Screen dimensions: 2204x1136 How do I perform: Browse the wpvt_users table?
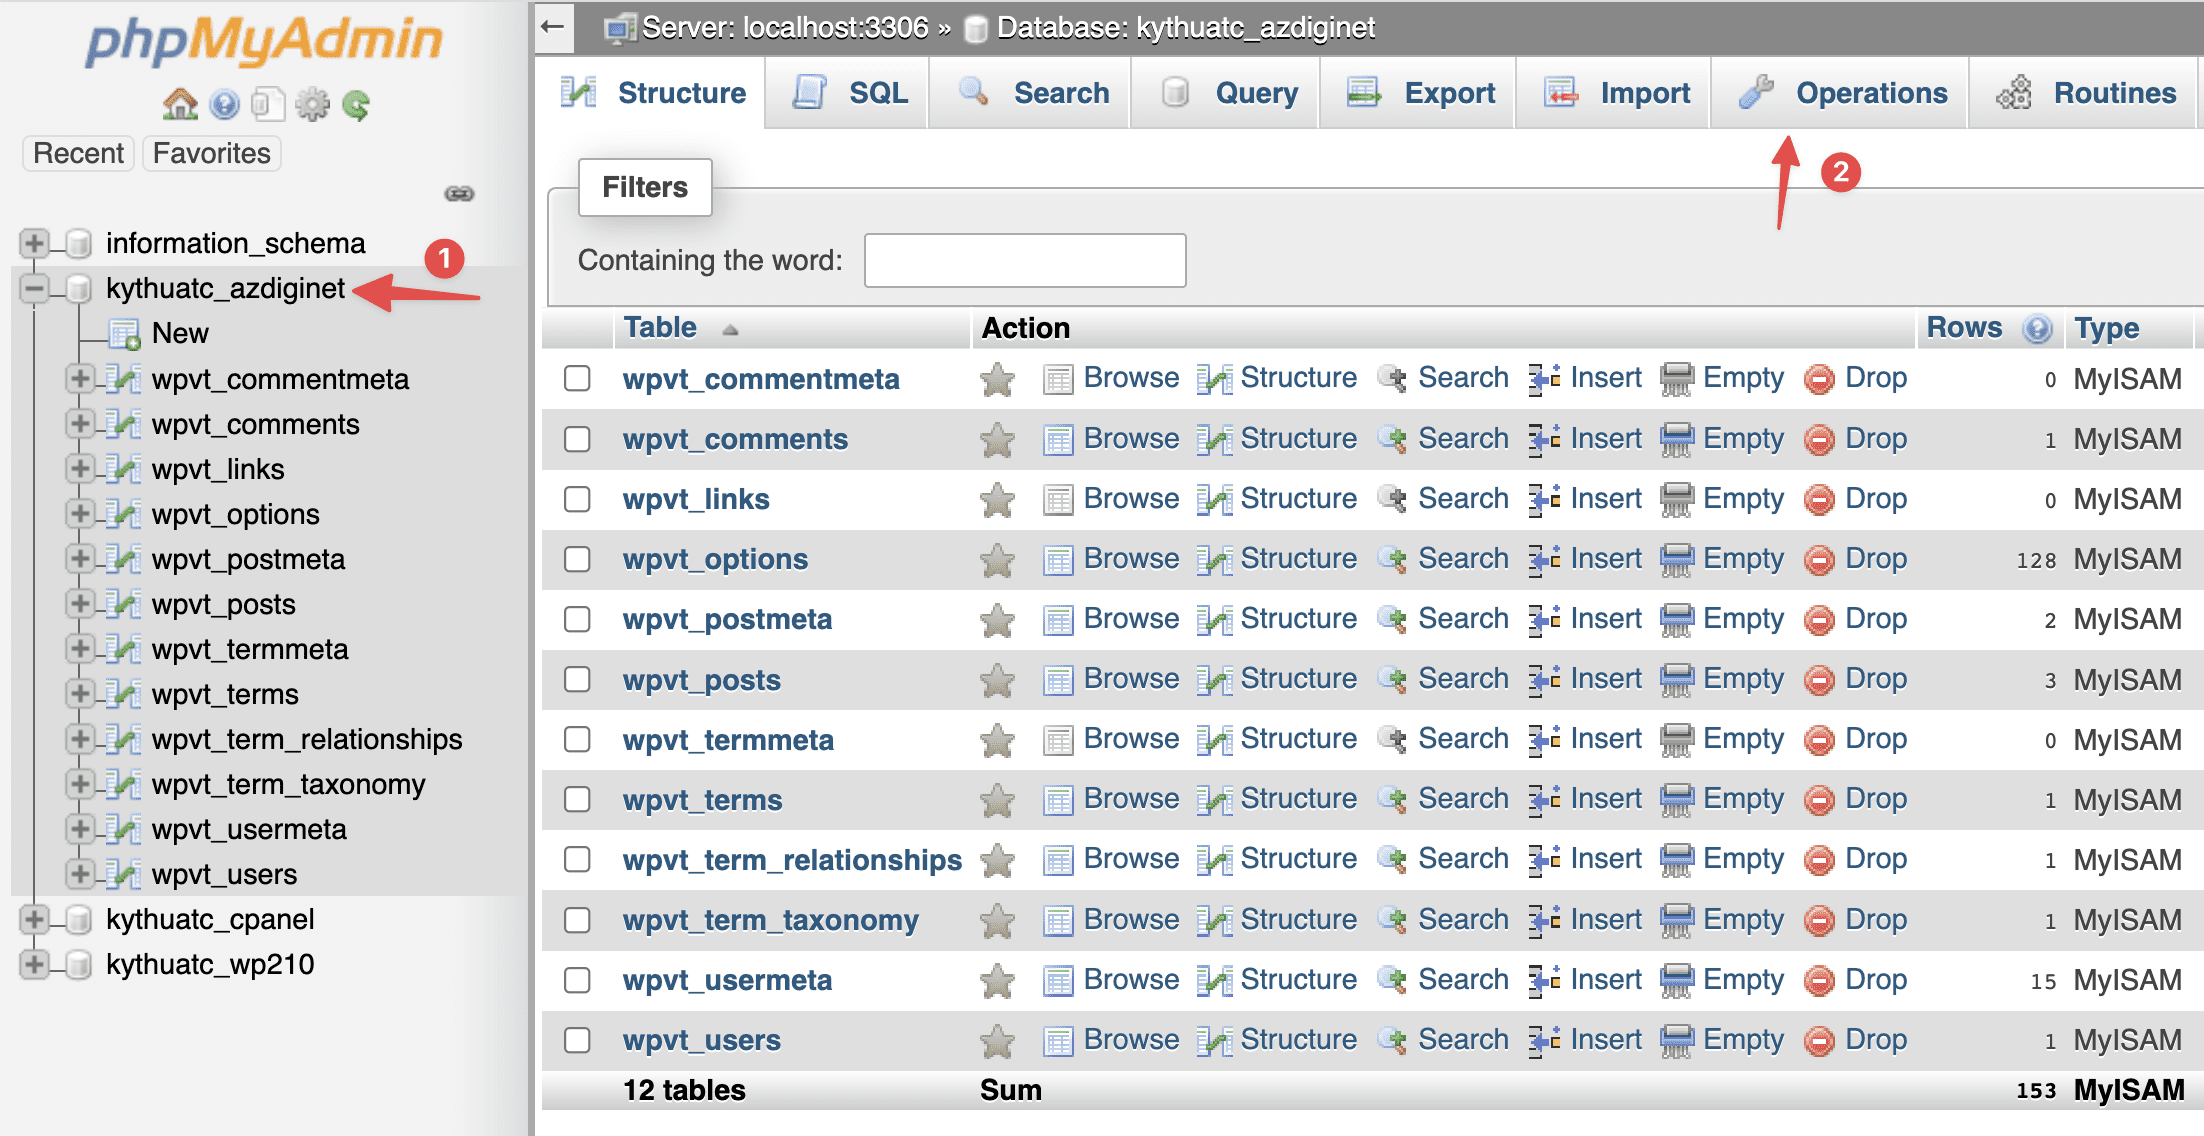click(x=1130, y=1039)
